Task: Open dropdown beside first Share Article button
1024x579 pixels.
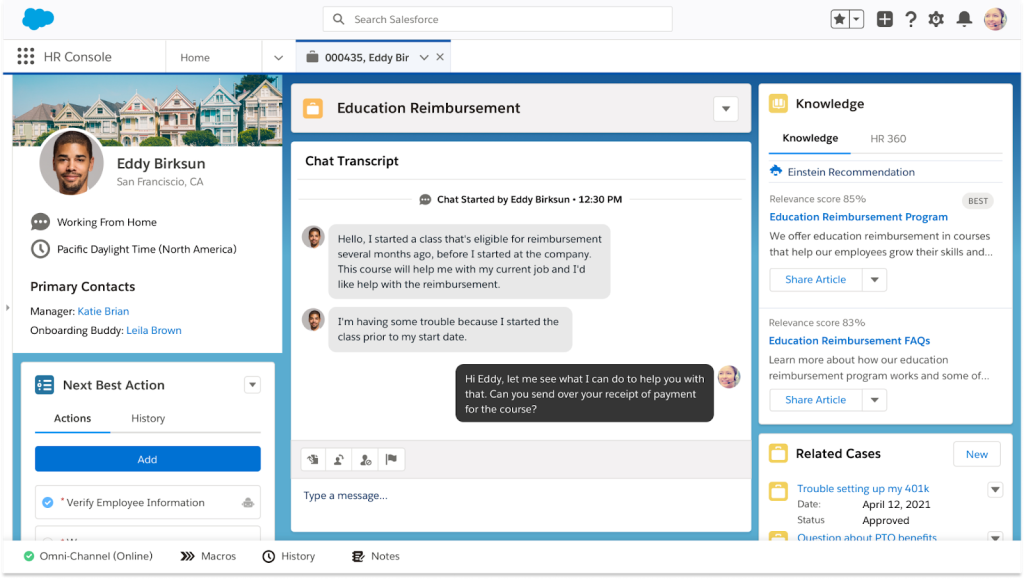Action: tap(875, 280)
